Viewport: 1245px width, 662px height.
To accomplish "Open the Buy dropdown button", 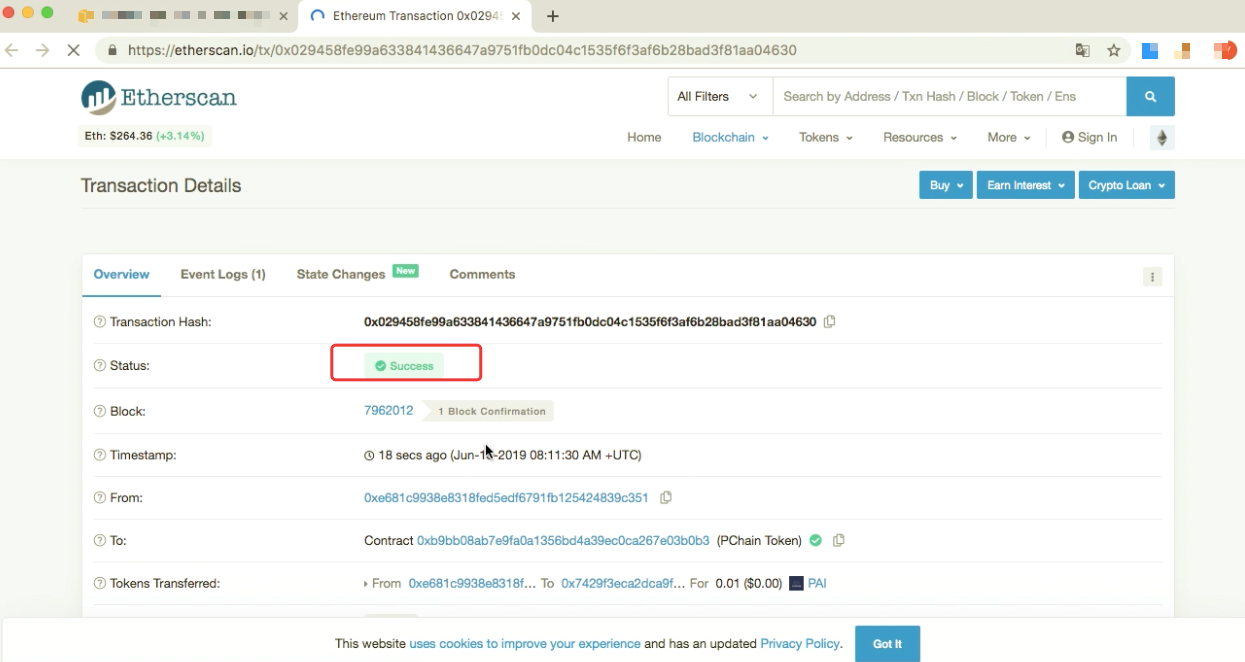I will [946, 185].
